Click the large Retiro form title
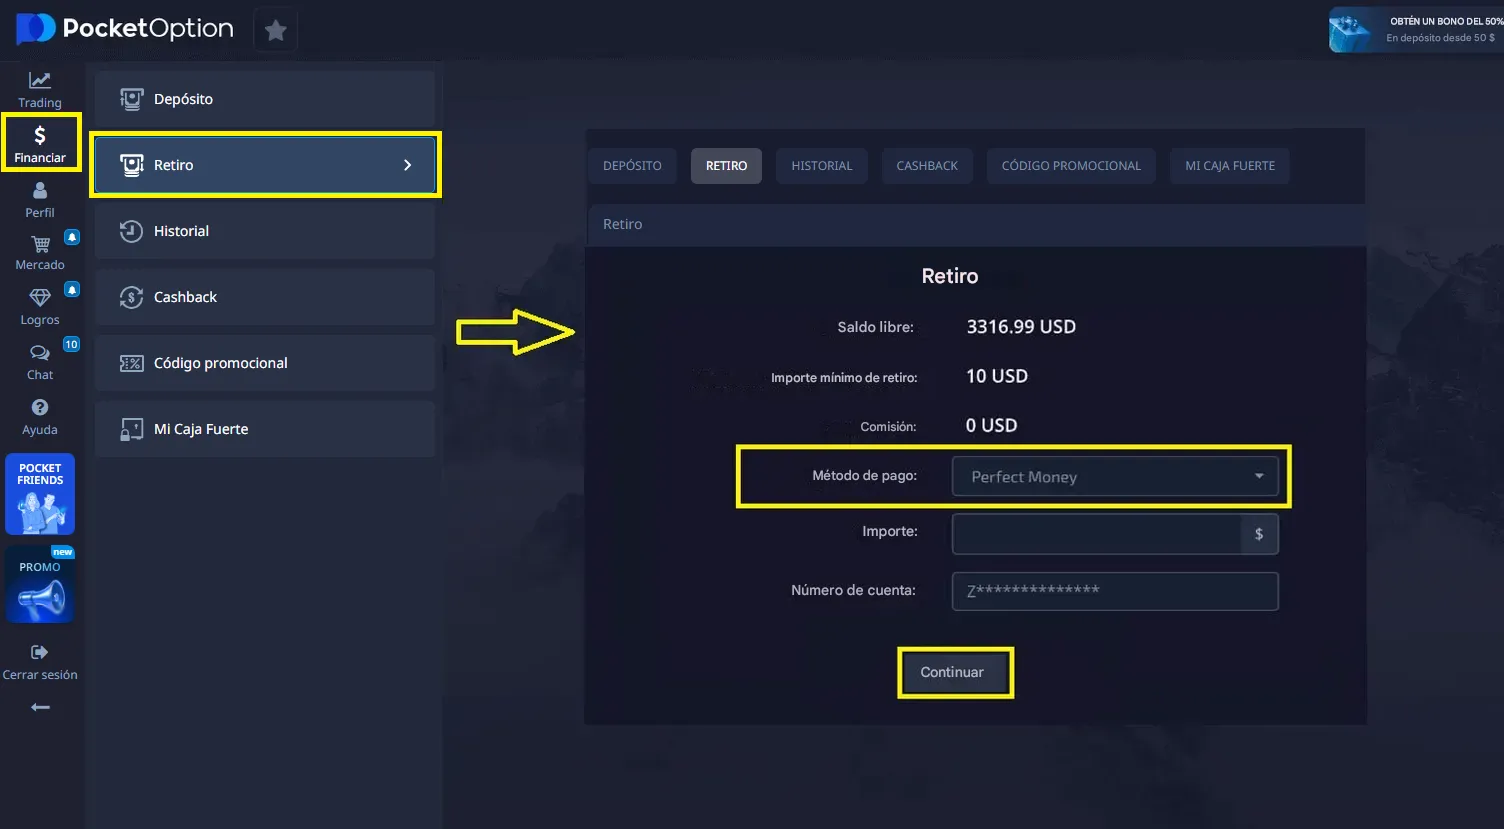The height and width of the screenshot is (829, 1504). pos(950,276)
